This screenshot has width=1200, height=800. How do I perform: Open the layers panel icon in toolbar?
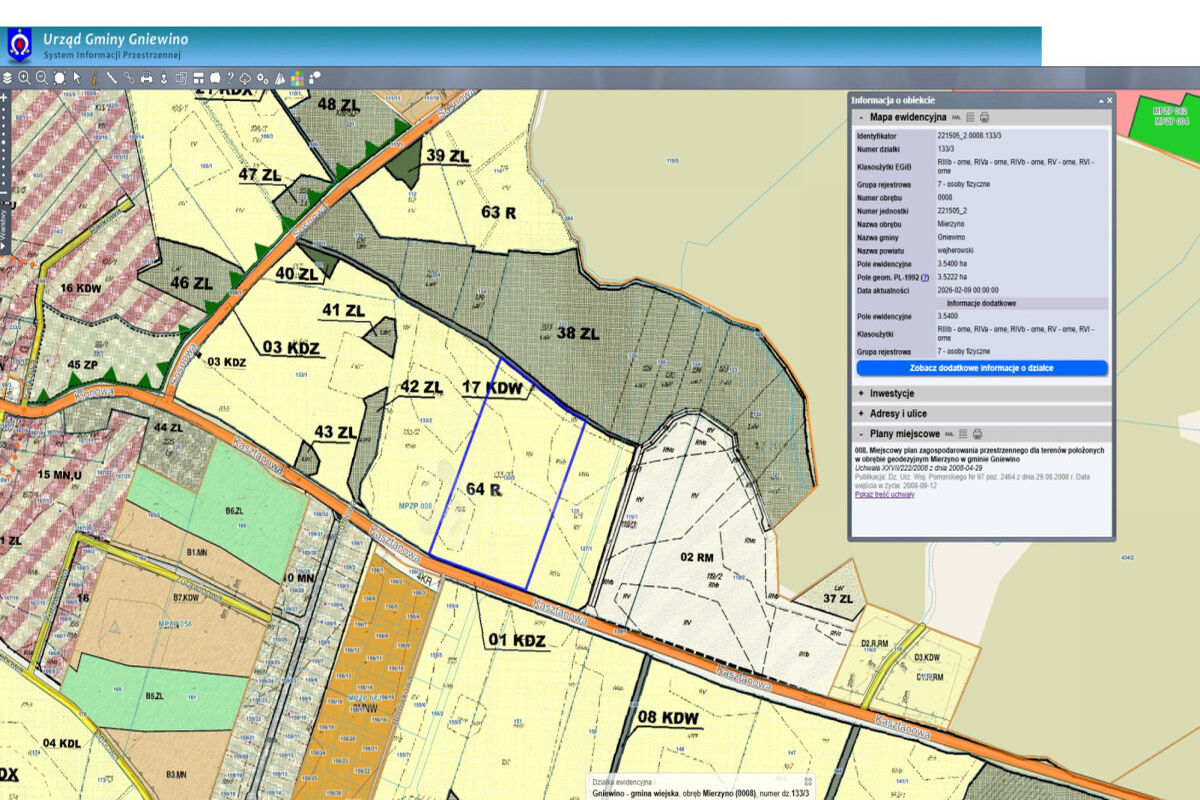tap(7, 77)
